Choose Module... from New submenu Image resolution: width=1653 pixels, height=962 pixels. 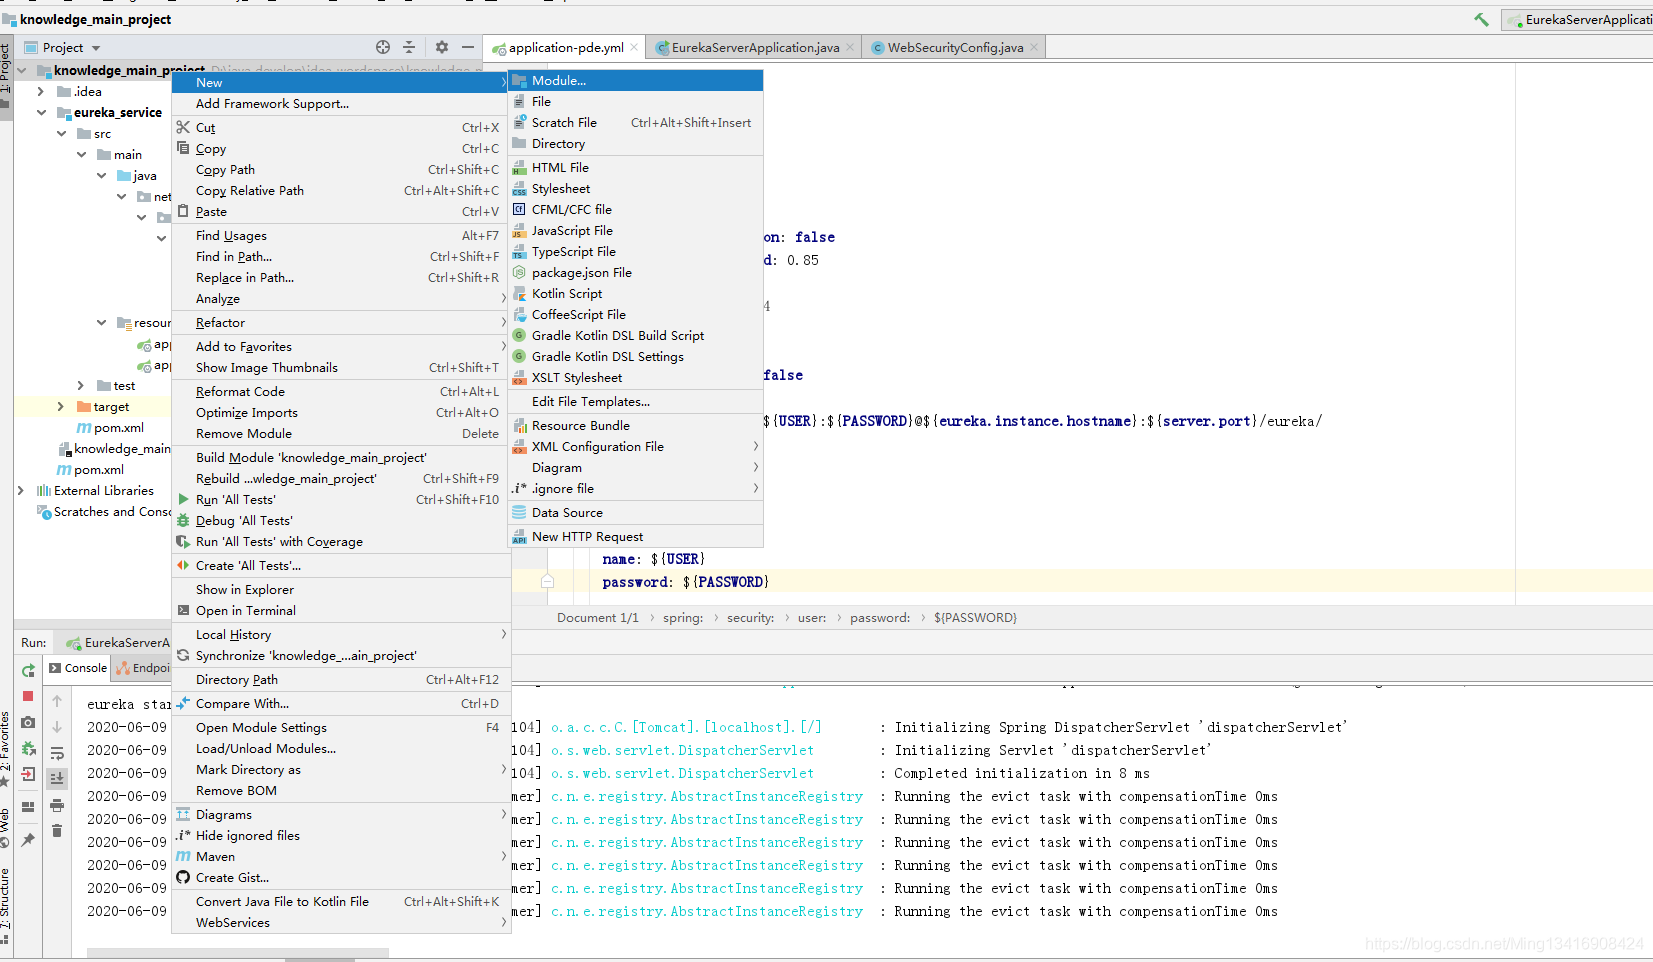pos(636,81)
